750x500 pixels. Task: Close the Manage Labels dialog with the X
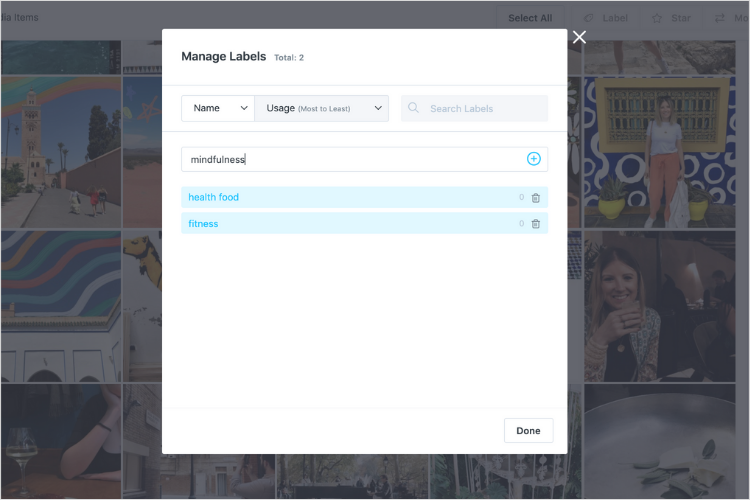(579, 37)
